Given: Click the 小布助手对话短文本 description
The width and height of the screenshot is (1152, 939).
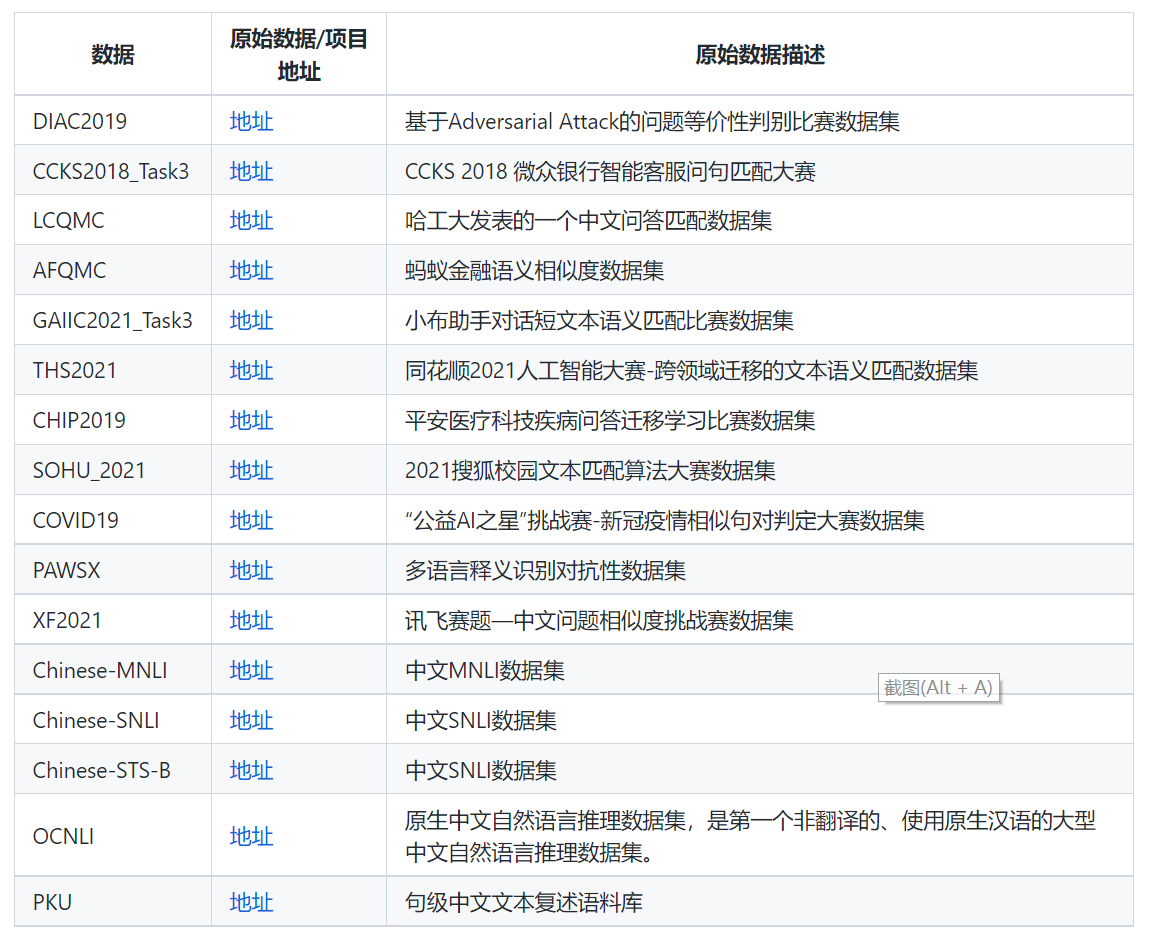Looking at the screenshot, I should tap(599, 320).
